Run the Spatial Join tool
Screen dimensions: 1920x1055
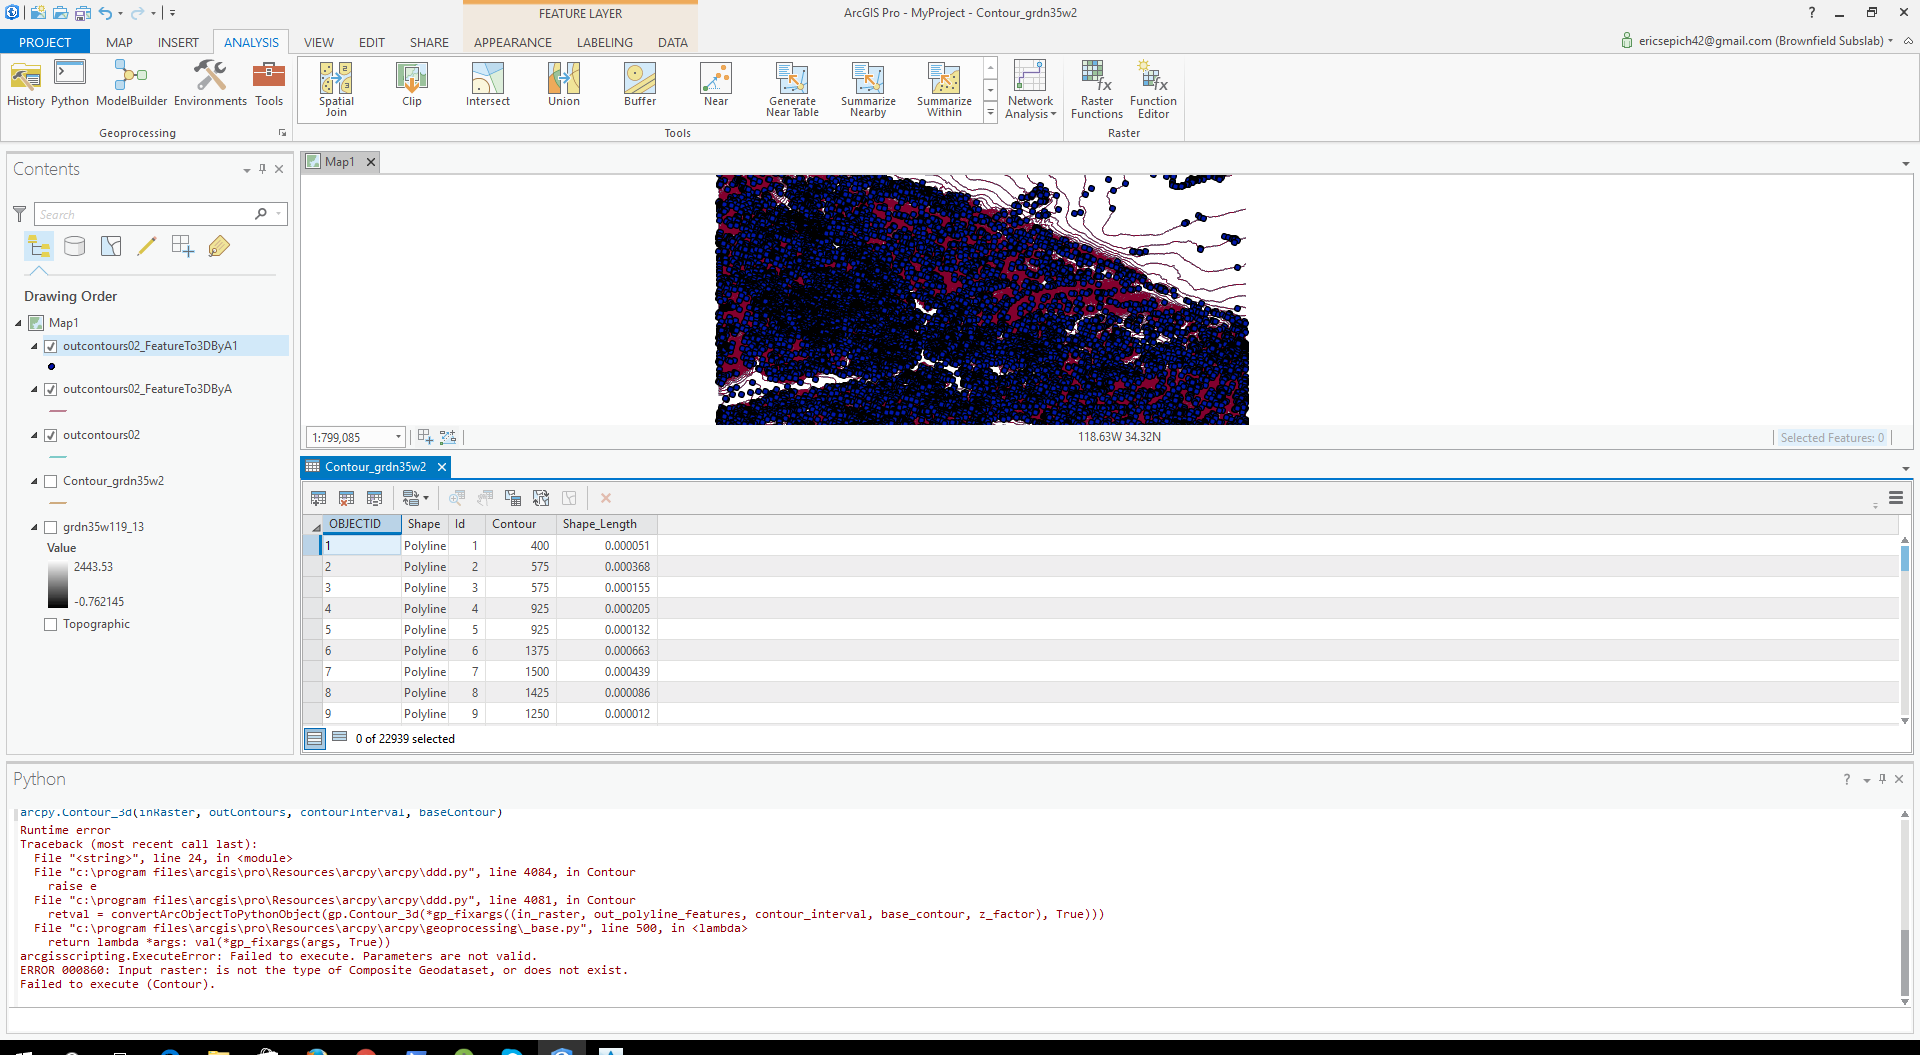click(x=336, y=89)
